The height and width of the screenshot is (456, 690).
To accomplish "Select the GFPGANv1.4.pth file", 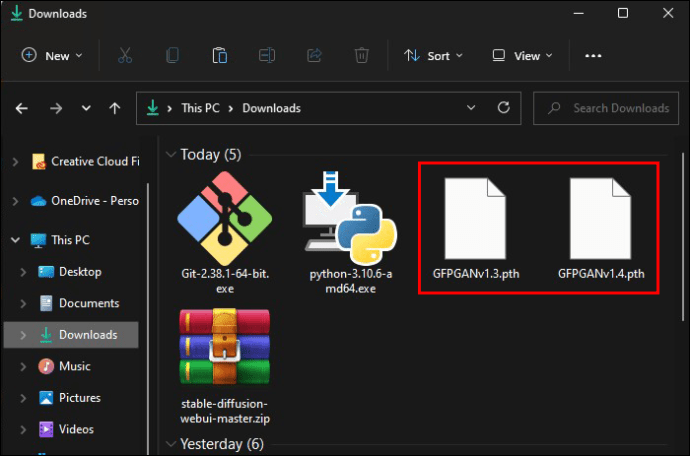I will point(601,229).
